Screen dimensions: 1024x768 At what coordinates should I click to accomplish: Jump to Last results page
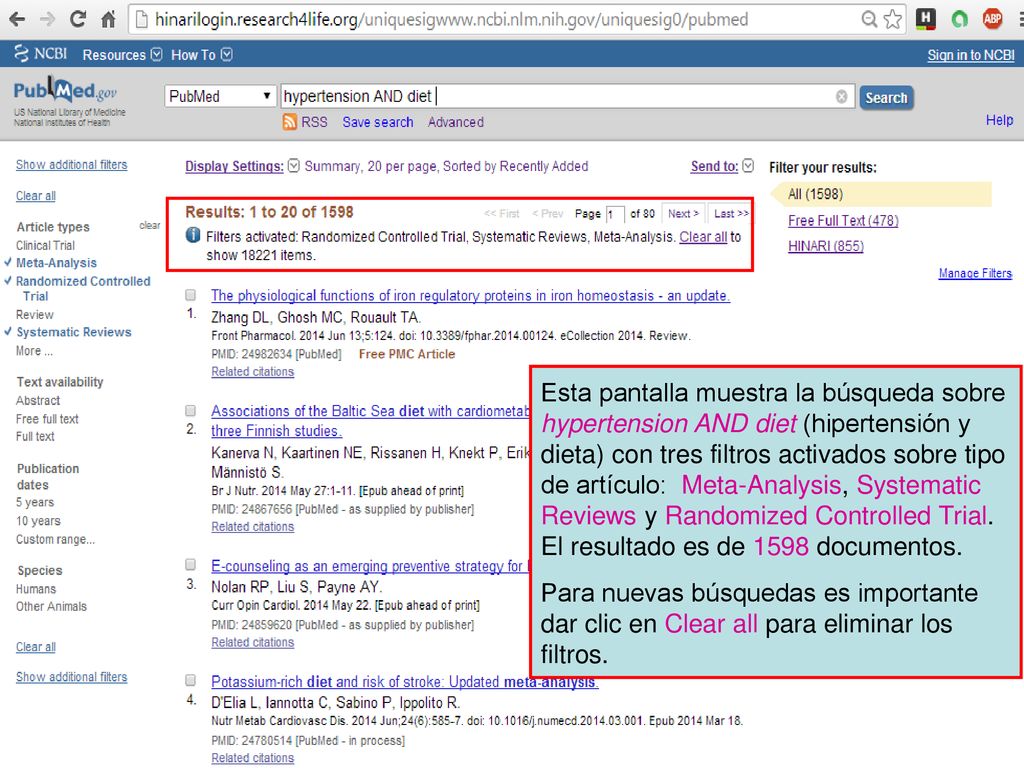coord(731,214)
